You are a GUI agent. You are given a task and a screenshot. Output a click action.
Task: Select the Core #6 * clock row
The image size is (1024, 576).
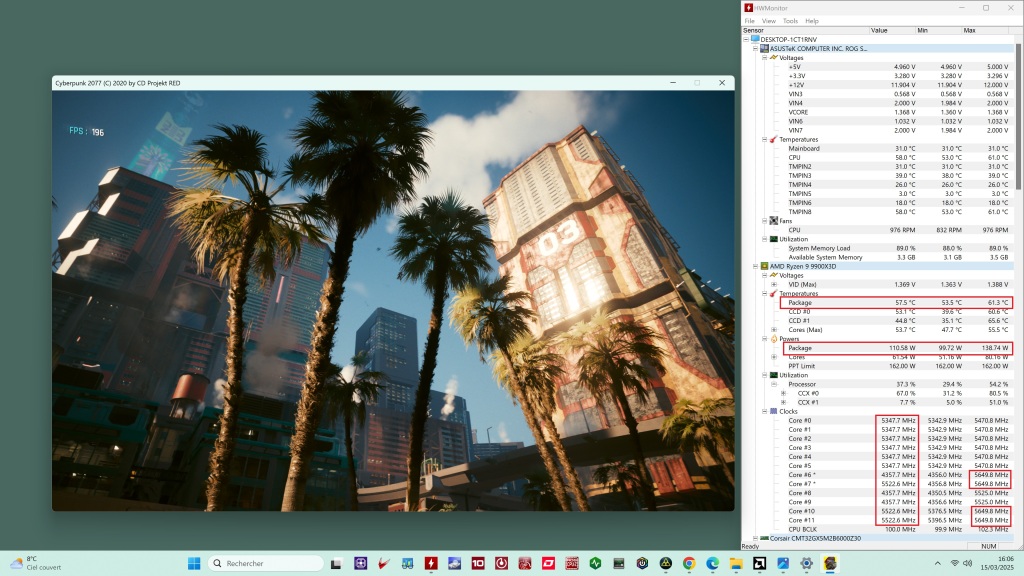coord(898,475)
